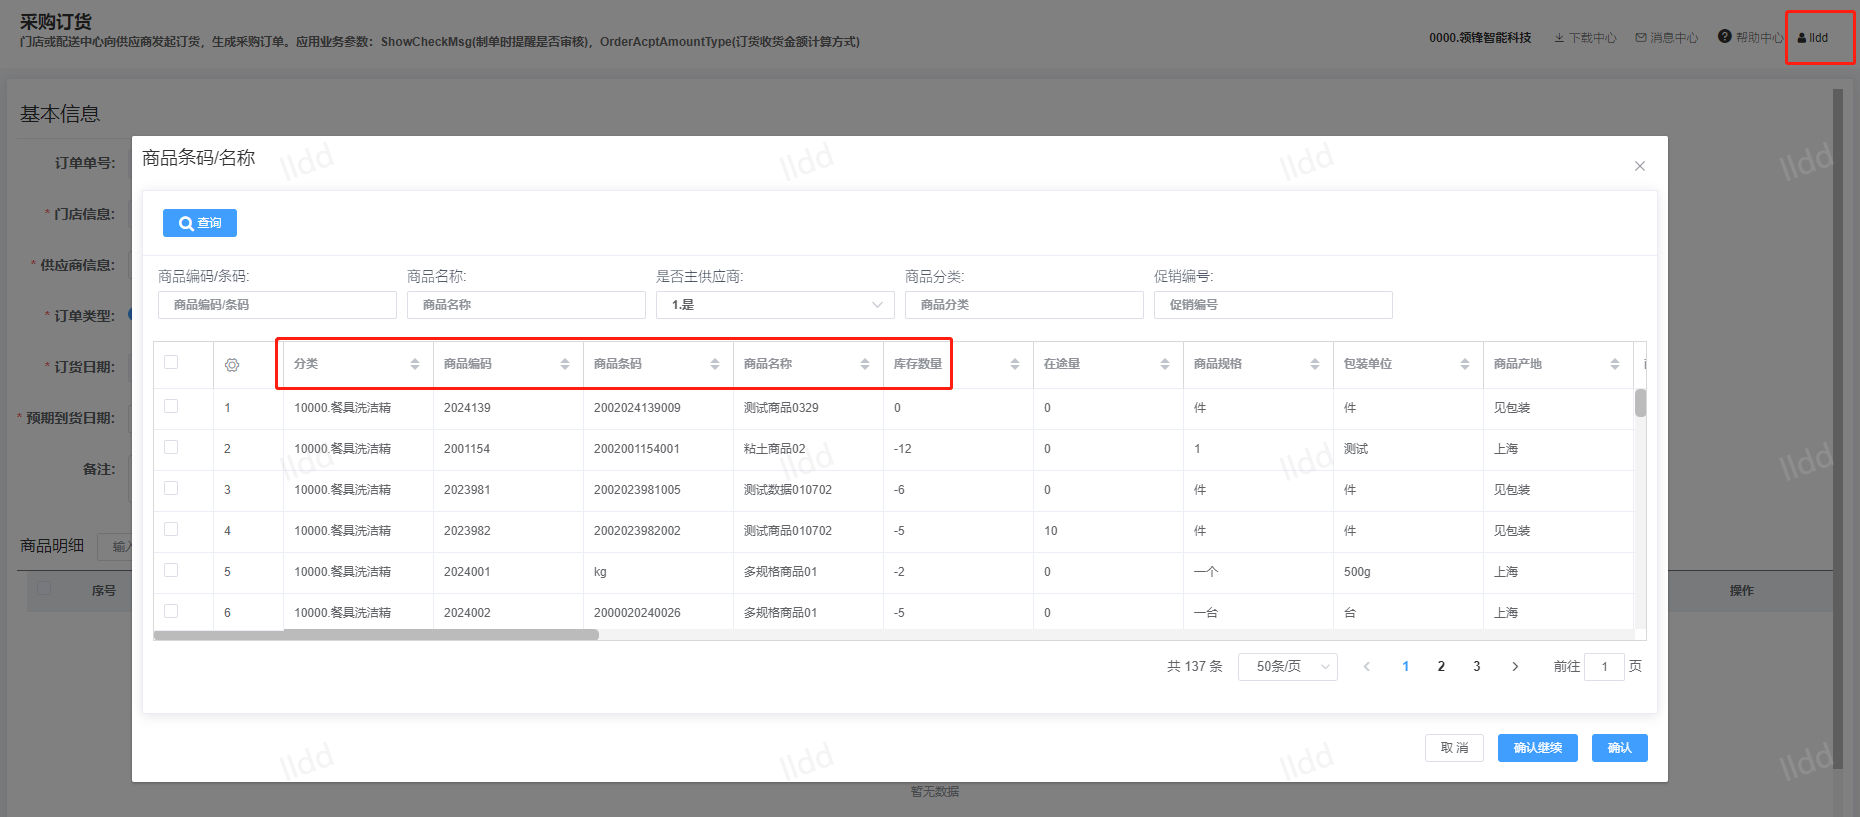Open the lldd user account menu
The image size is (1860, 817).
tap(1814, 38)
